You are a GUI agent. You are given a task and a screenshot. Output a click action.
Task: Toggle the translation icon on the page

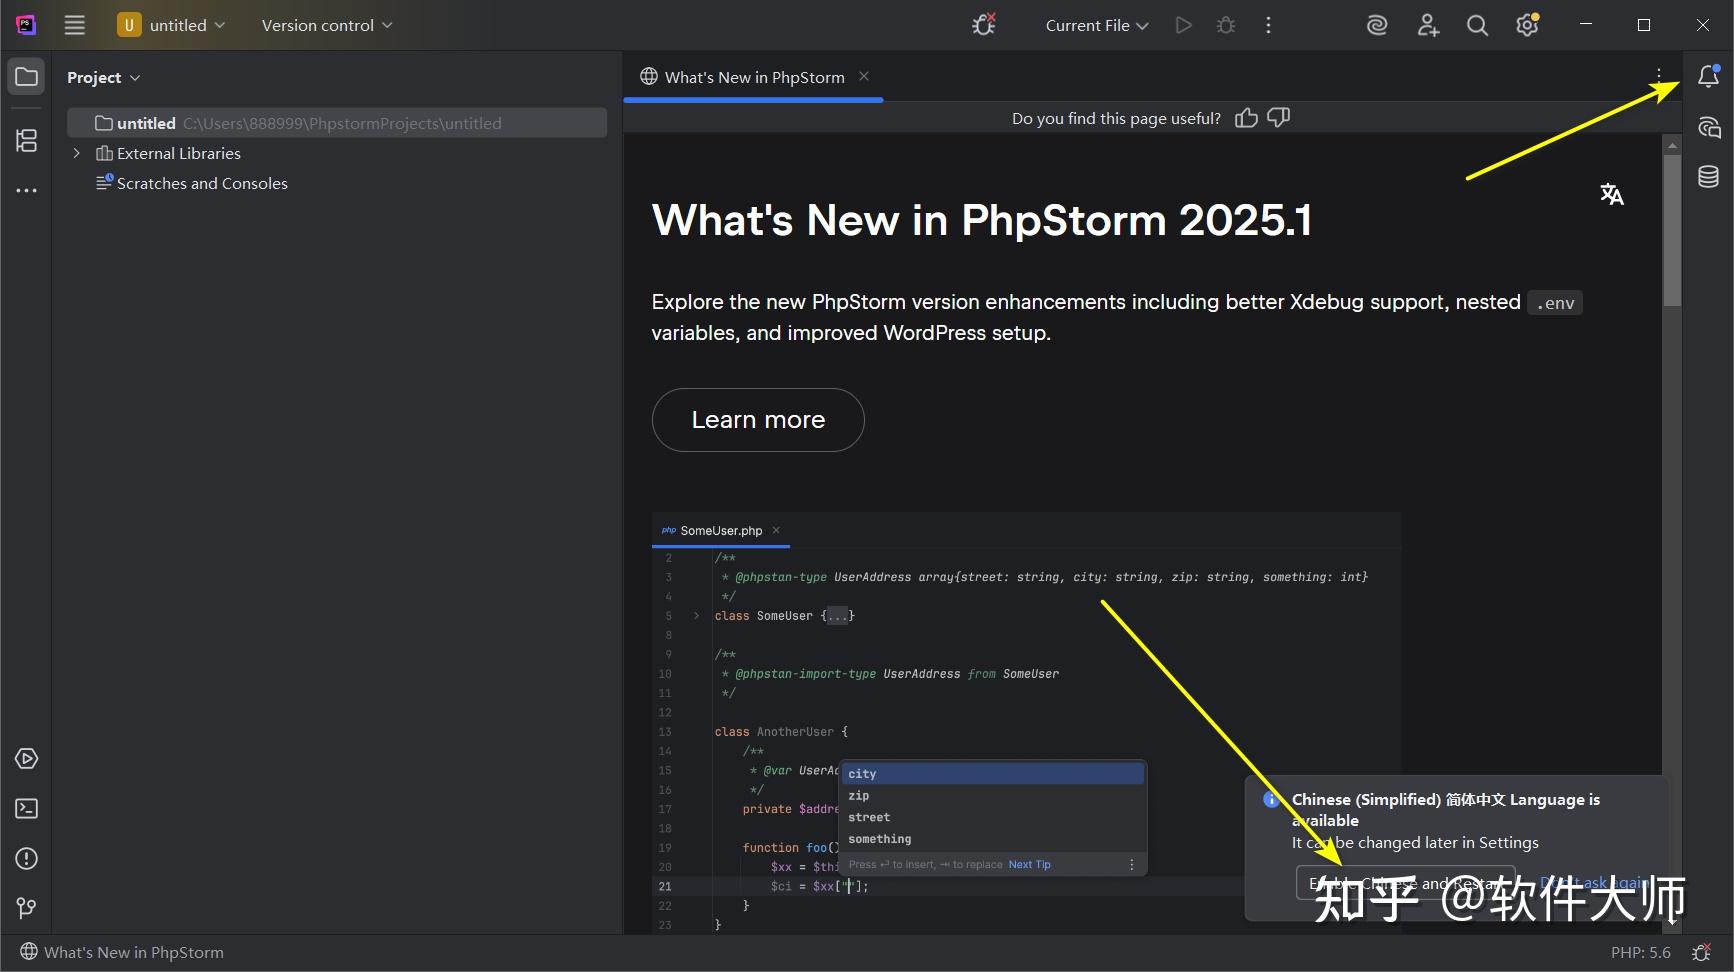coord(1612,193)
